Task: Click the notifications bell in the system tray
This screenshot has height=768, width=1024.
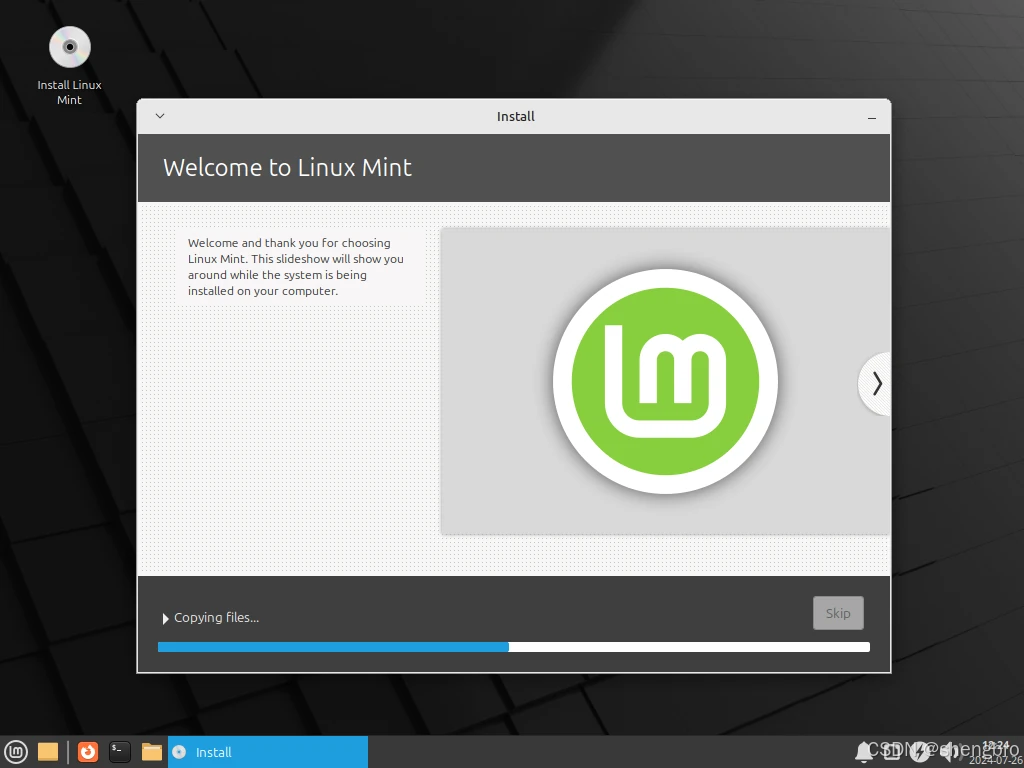Action: [x=864, y=751]
